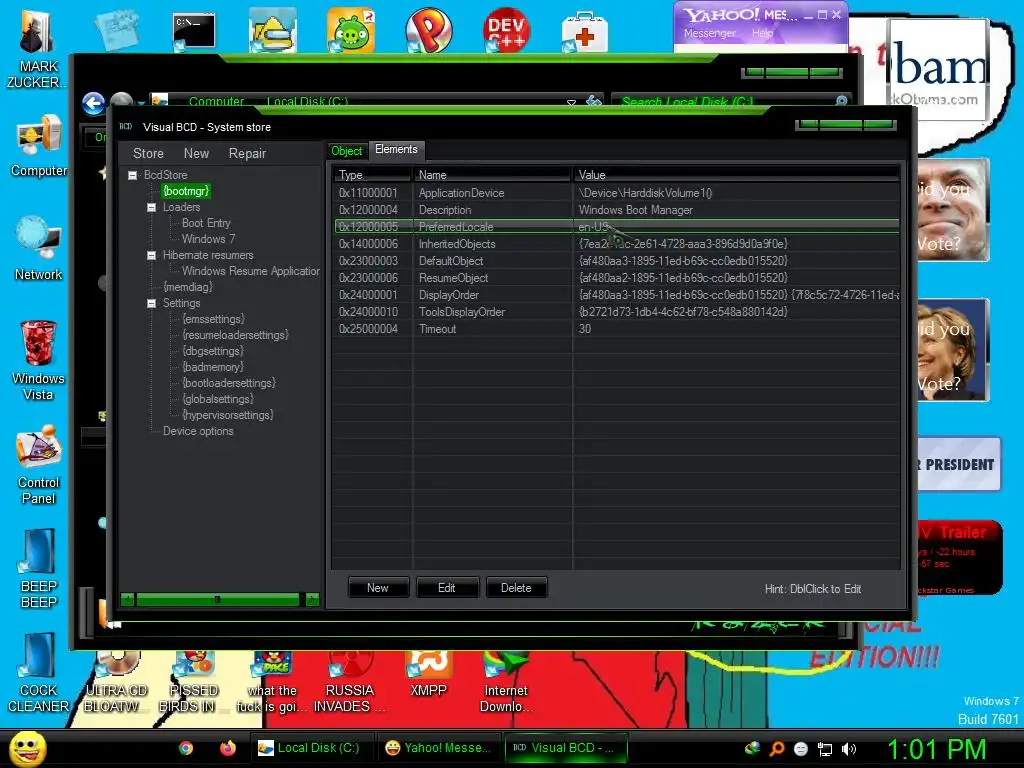Open the MARK ZUCKER desktop icon
Image resolution: width=1024 pixels, height=768 pixels.
click(x=36, y=49)
